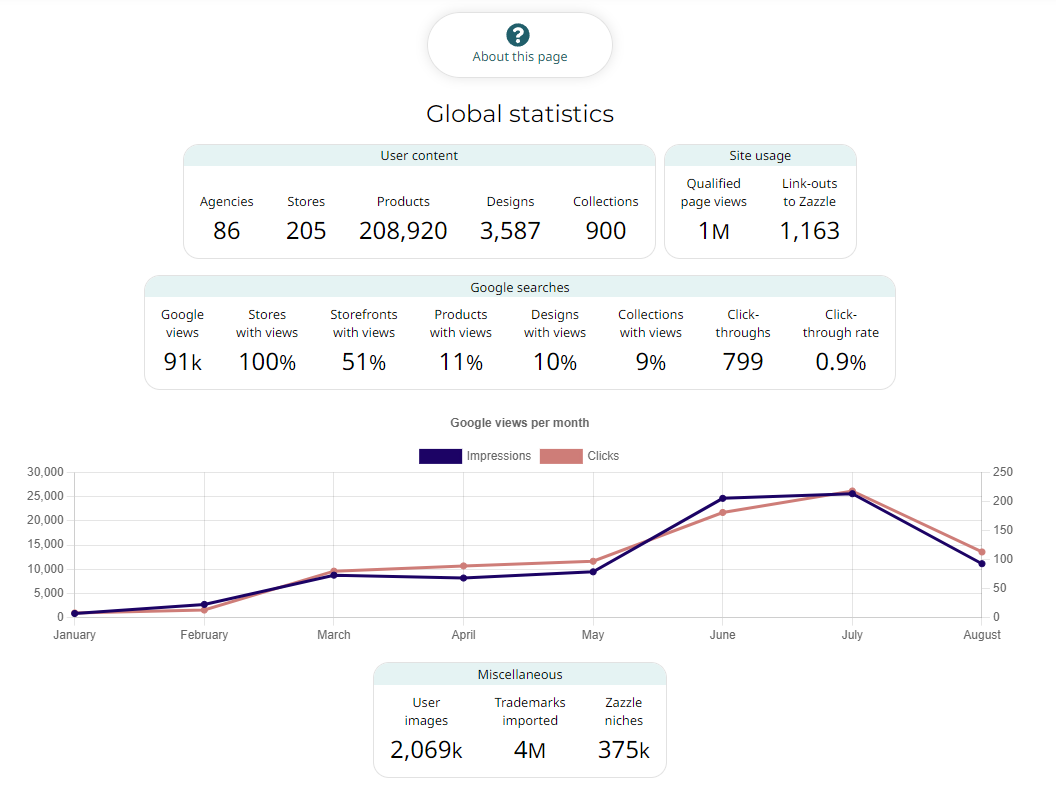This screenshot has height=792, width=1056.
Task: Click the Google searches panel header
Action: tap(520, 288)
